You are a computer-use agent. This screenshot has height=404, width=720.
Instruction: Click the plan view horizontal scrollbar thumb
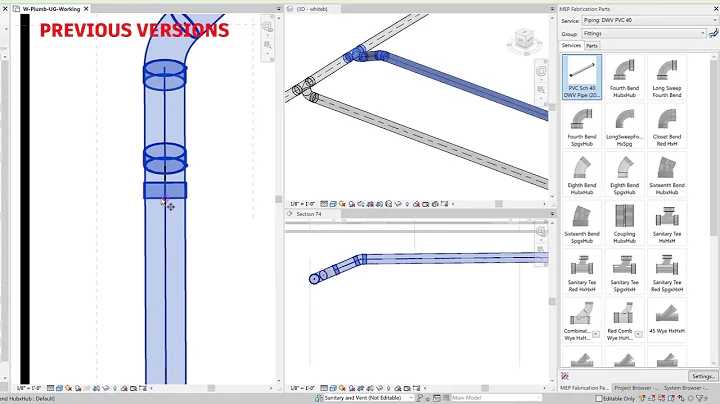click(x=211, y=388)
